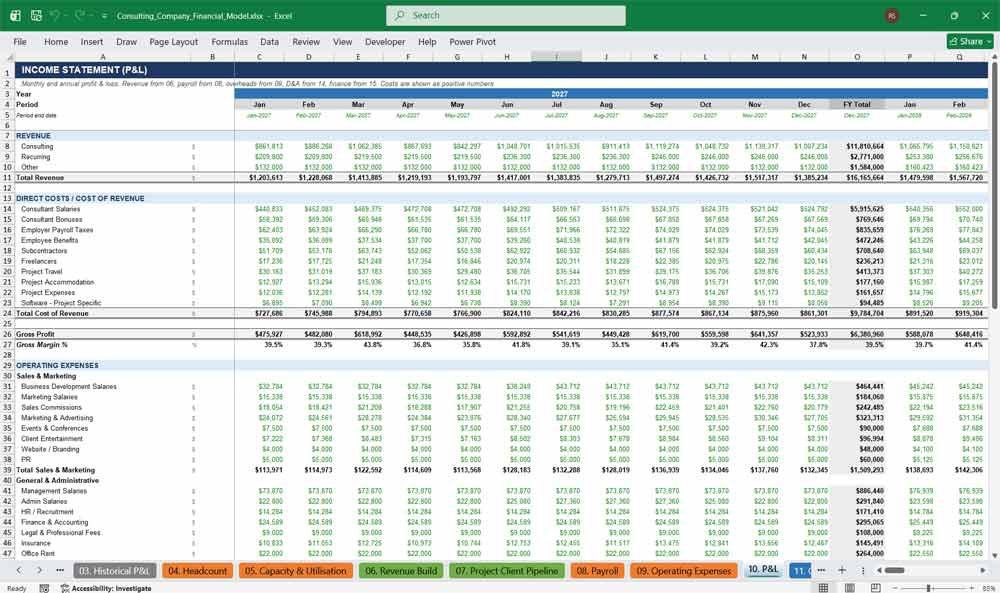Click the sheet tab bar splitter dots
The width and height of the screenshot is (1000, 593).
[863, 570]
